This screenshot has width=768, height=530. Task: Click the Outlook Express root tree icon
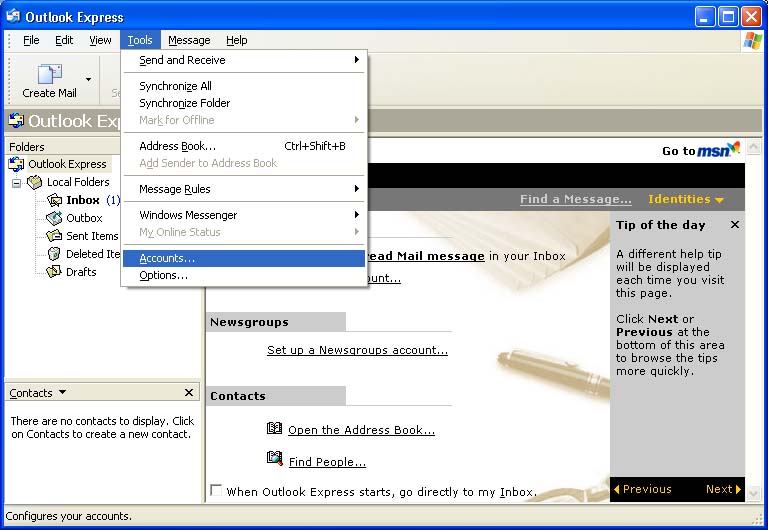pyautogui.click(x=16, y=164)
